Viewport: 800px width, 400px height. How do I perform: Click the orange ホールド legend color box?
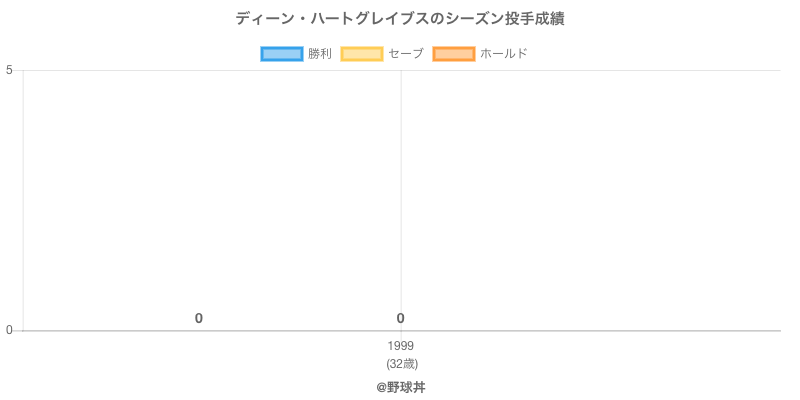pos(454,54)
